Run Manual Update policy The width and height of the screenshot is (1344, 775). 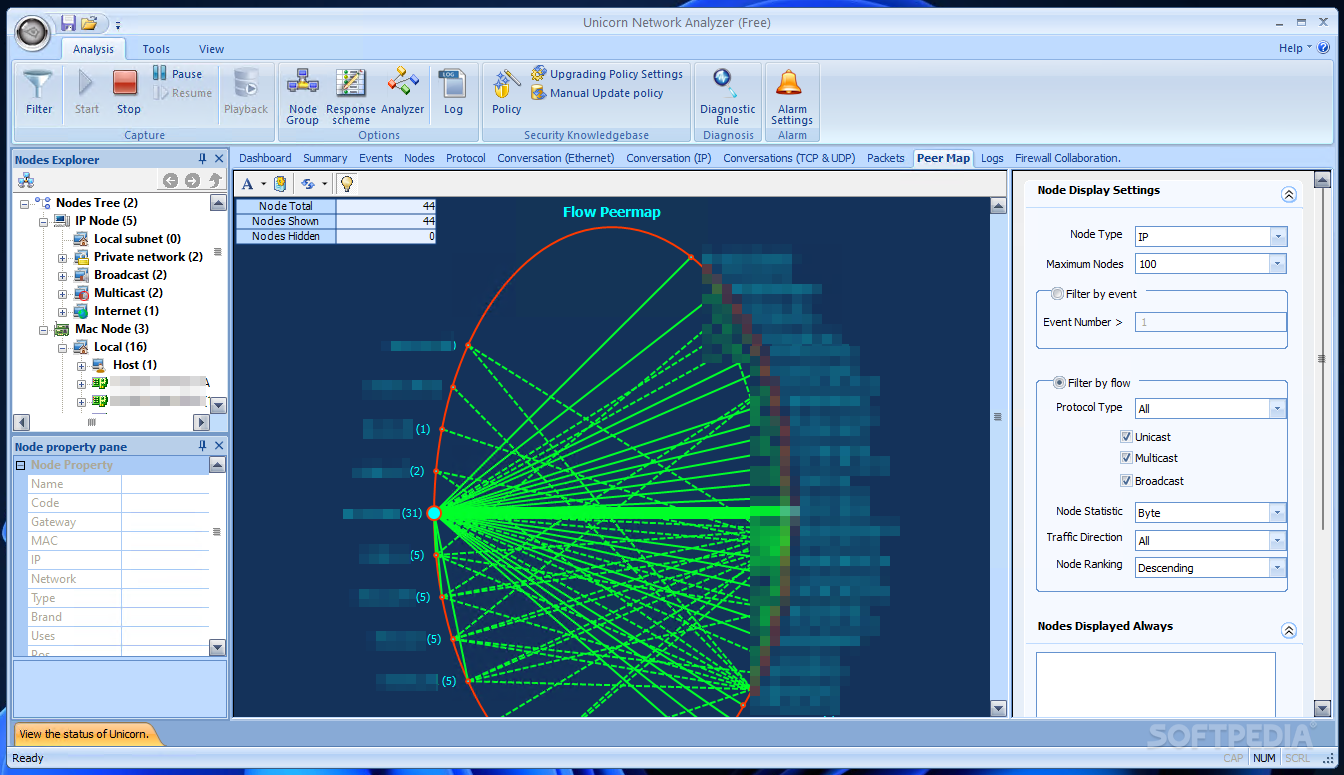[597, 93]
